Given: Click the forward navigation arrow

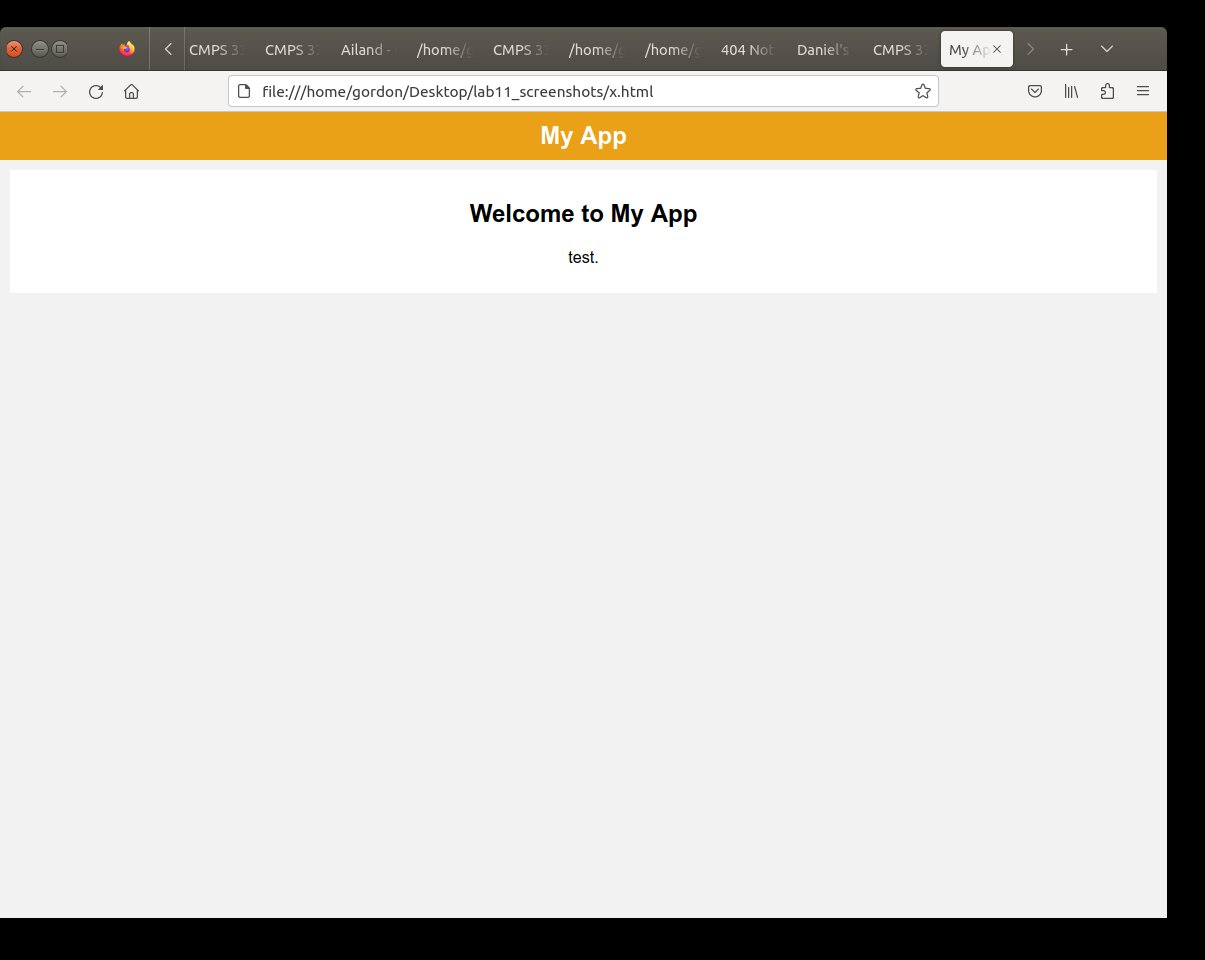Looking at the screenshot, I should (60, 92).
